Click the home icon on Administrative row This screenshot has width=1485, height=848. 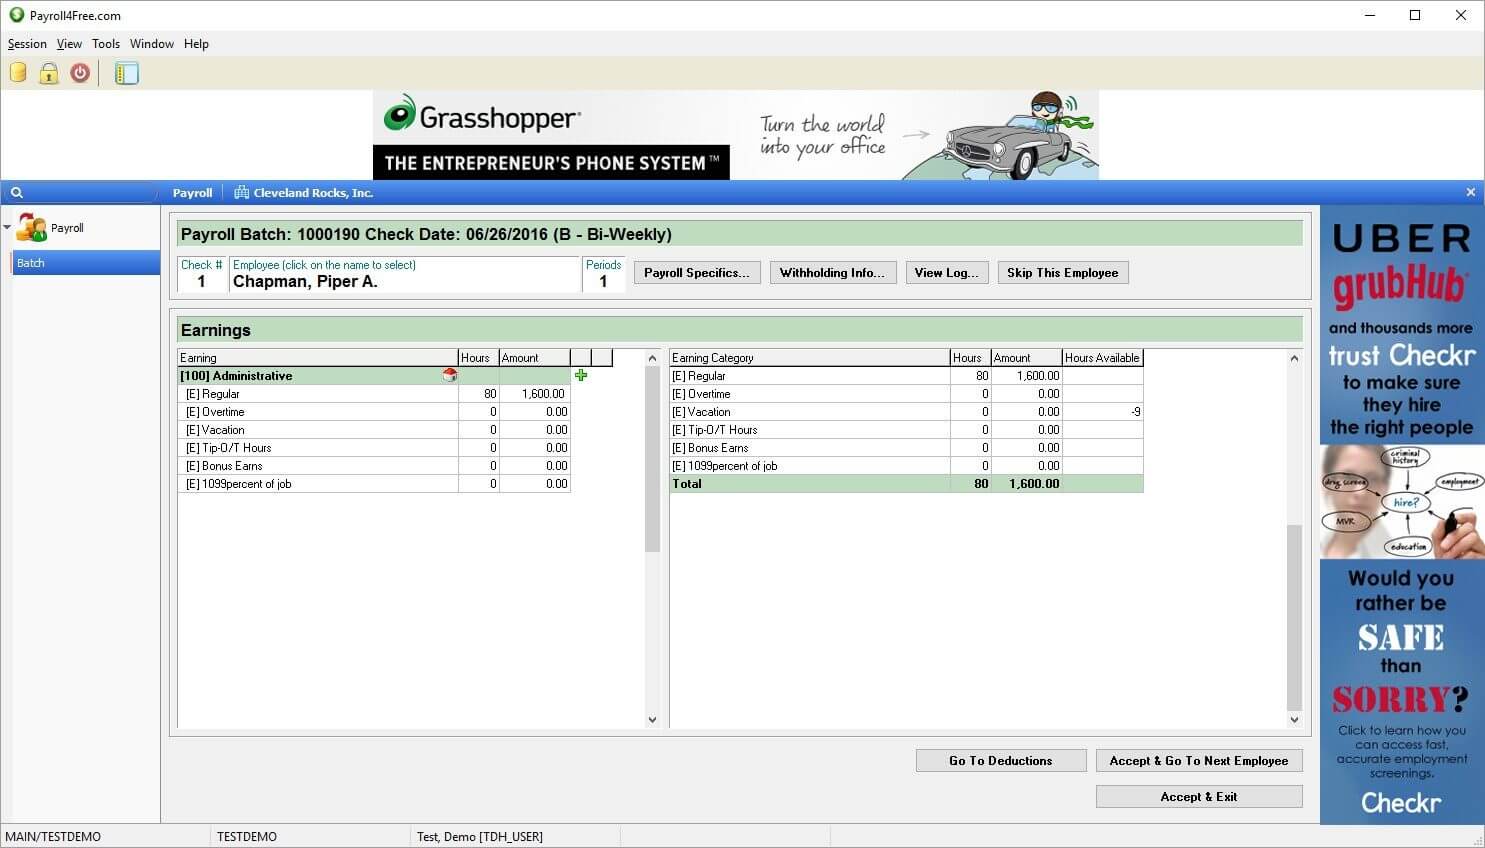click(449, 375)
